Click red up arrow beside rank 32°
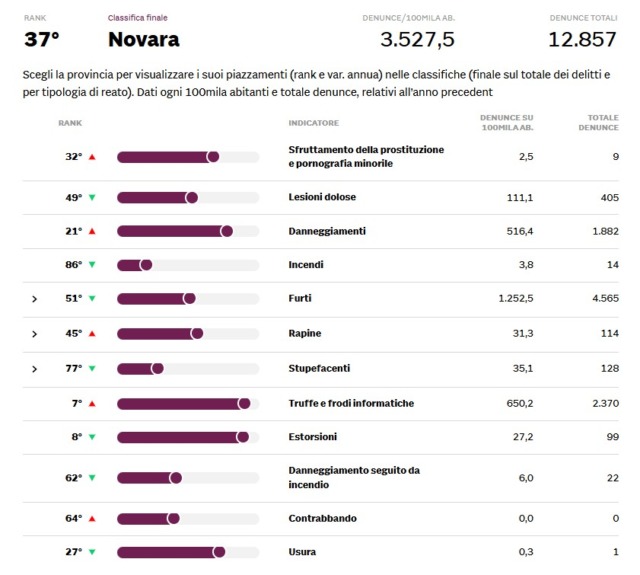Image resolution: width=640 pixels, height=575 pixels. 92,157
